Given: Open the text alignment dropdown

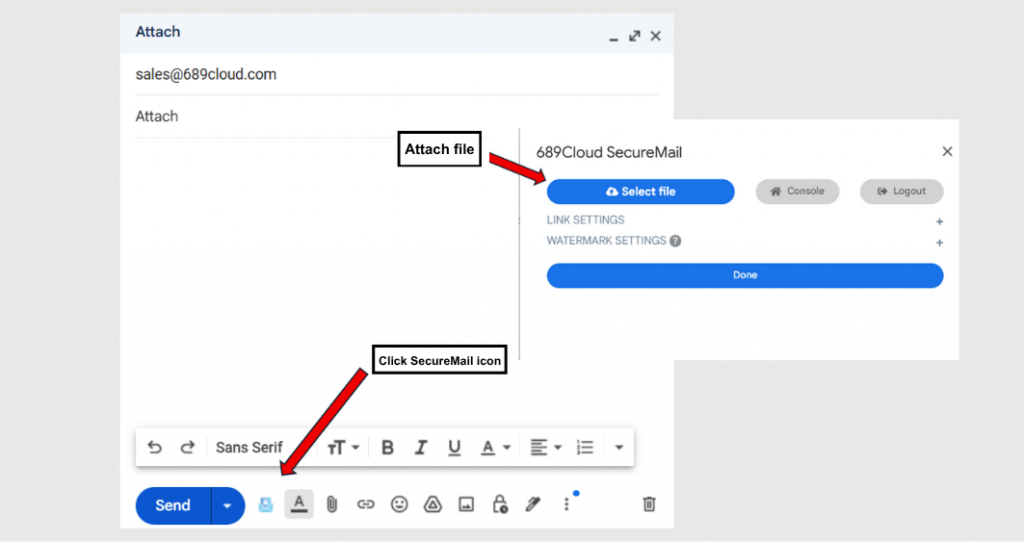Looking at the screenshot, I should tap(546, 447).
